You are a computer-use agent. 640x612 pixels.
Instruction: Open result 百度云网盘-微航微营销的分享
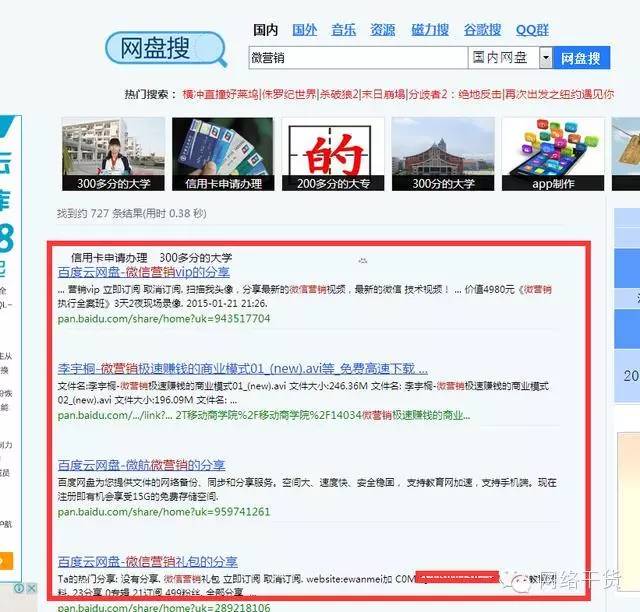click(x=141, y=465)
